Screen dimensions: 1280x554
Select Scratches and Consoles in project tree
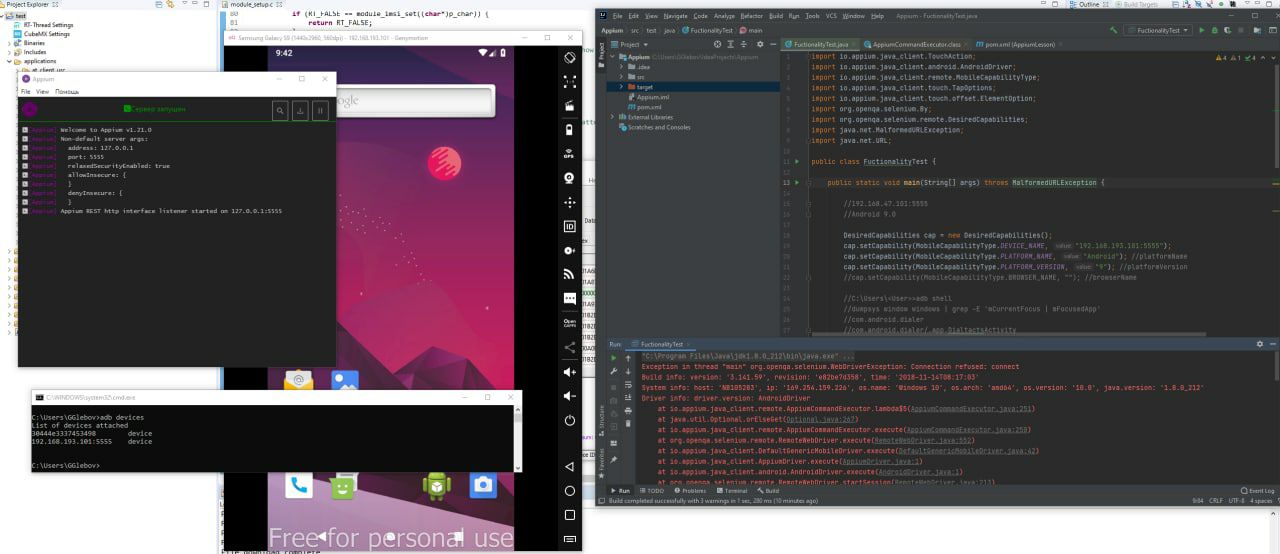655,127
